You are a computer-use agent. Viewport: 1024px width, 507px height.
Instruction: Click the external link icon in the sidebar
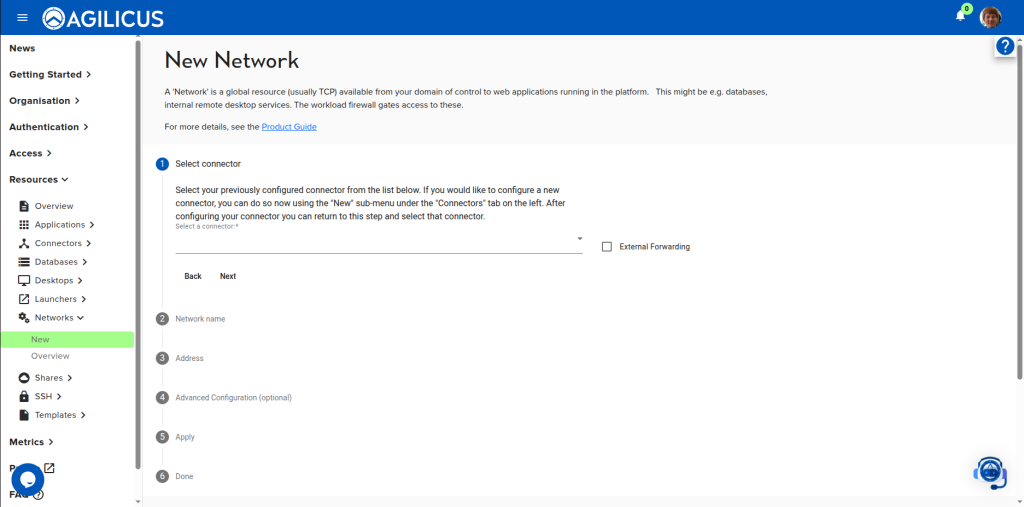(49, 468)
